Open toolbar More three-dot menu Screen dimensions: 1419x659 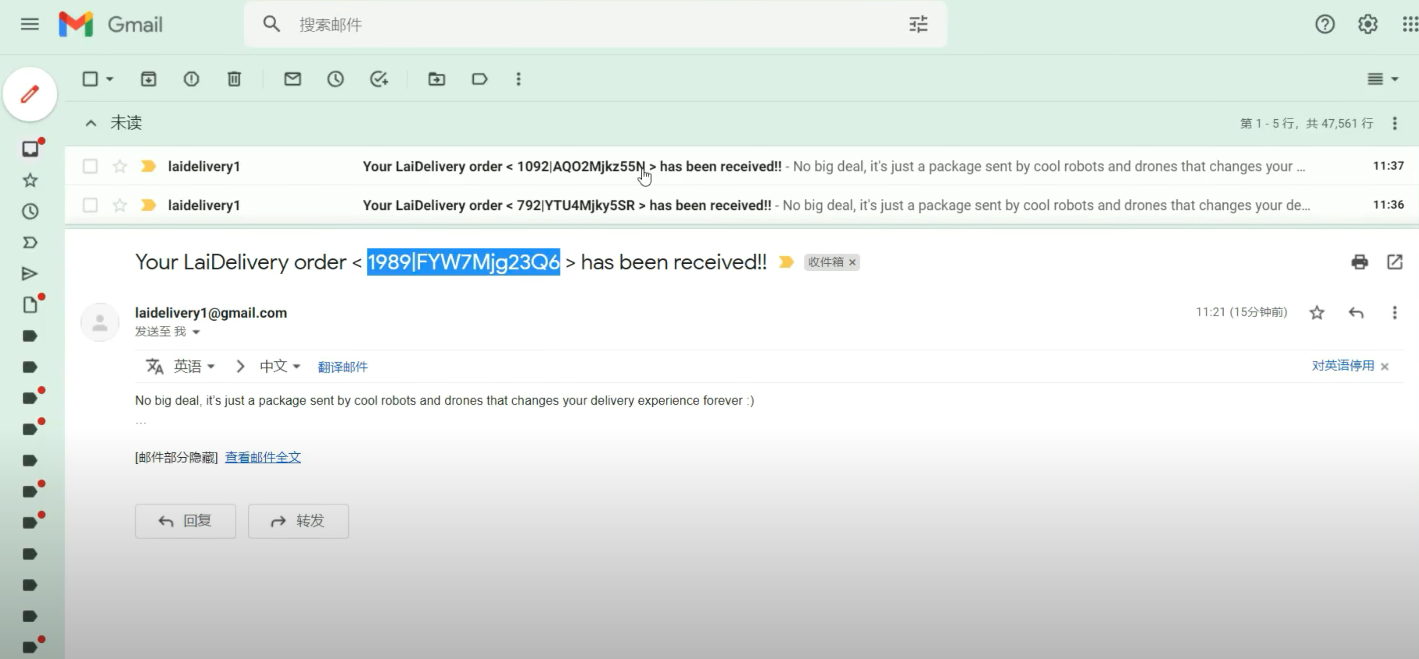[x=518, y=79]
